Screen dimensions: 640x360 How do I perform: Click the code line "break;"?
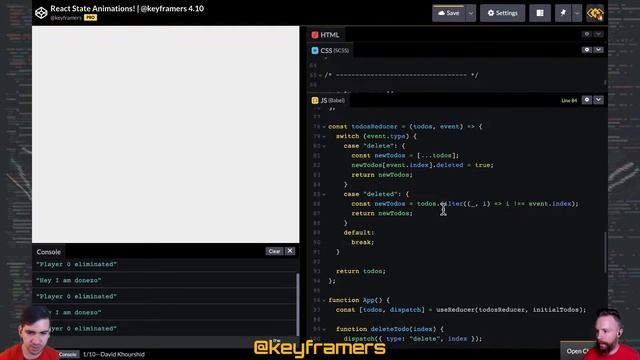coord(362,242)
